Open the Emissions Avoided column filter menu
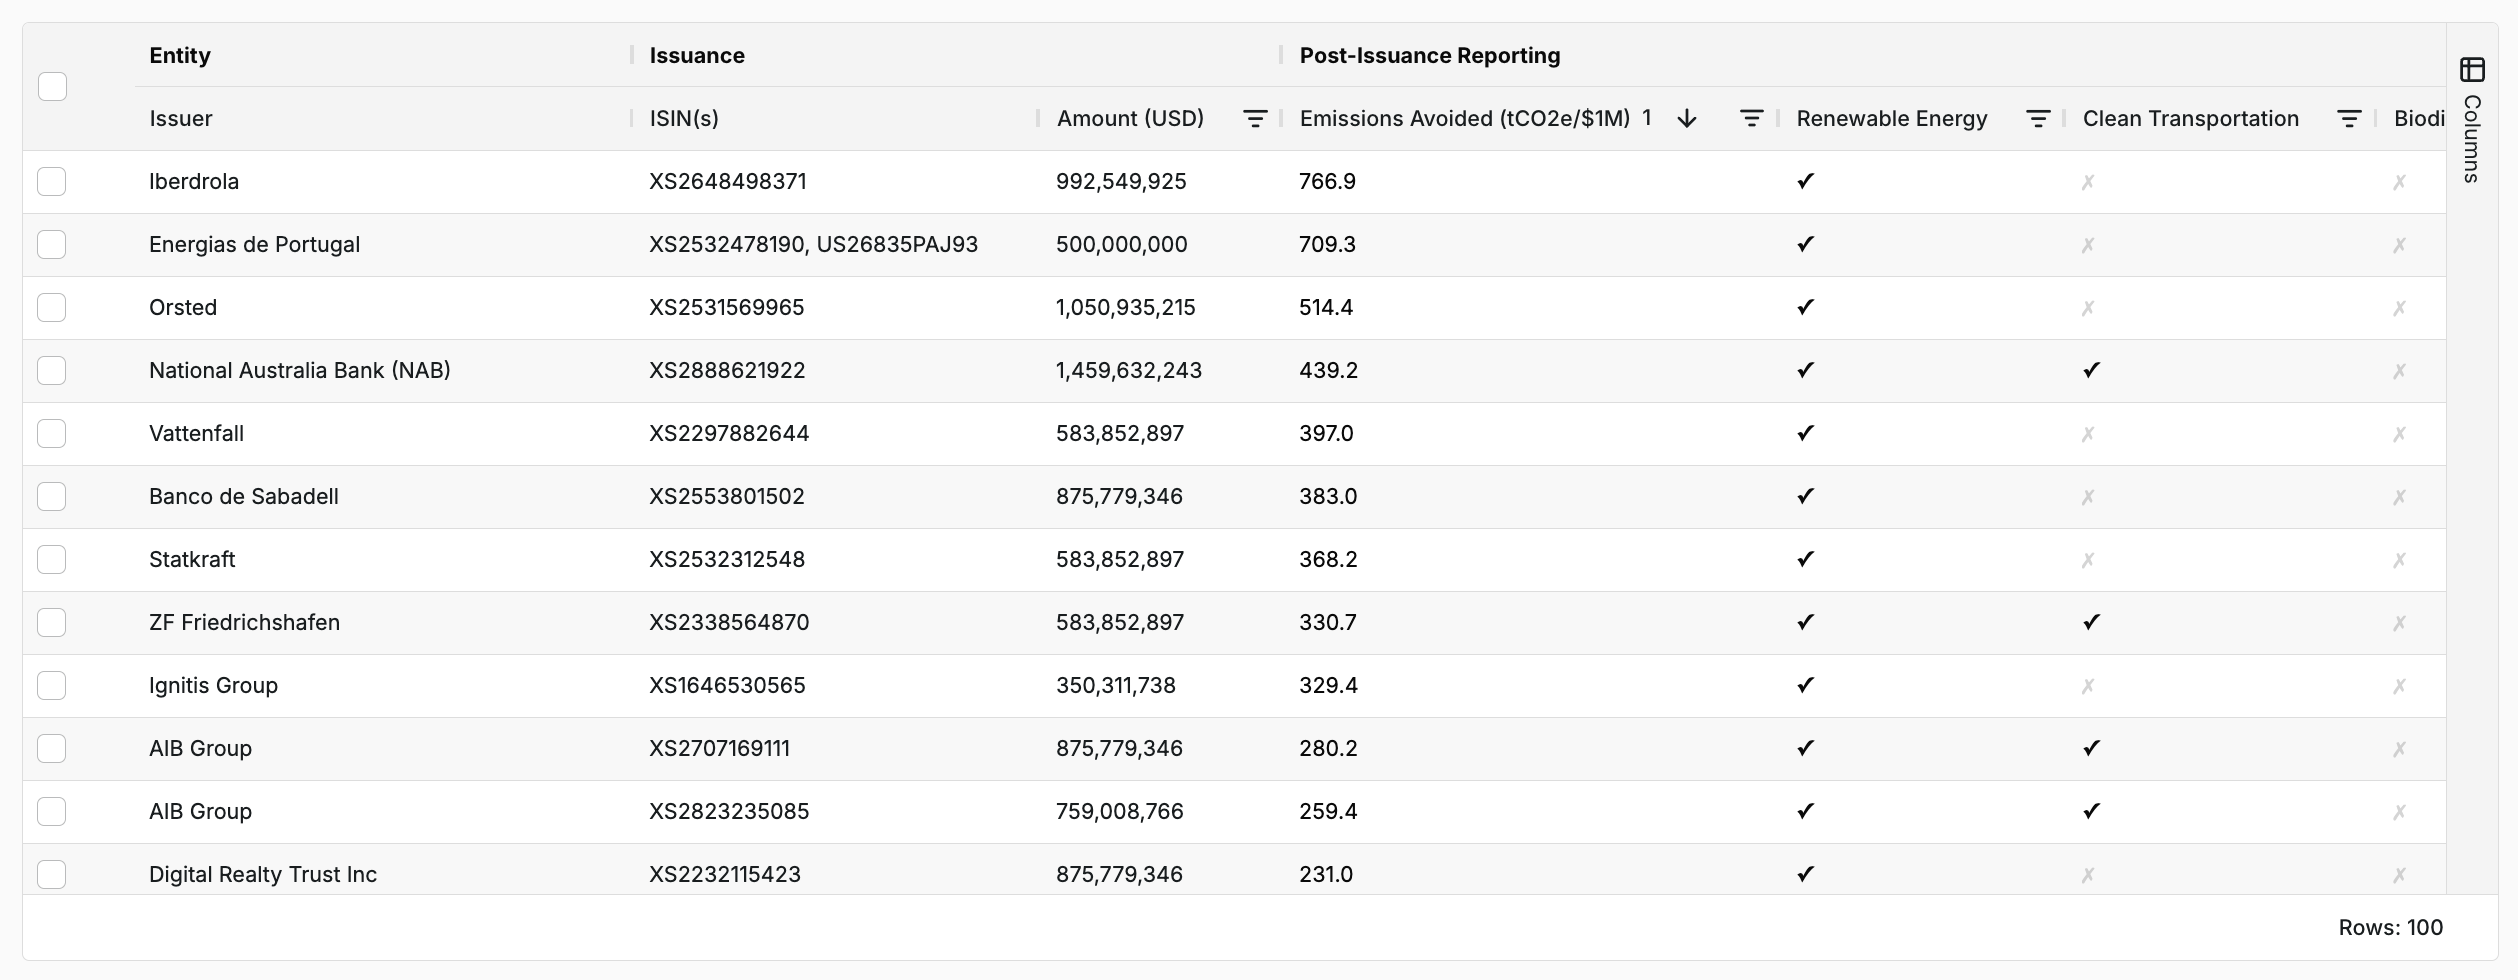Viewport: 2518px width, 980px height. coord(1750,119)
